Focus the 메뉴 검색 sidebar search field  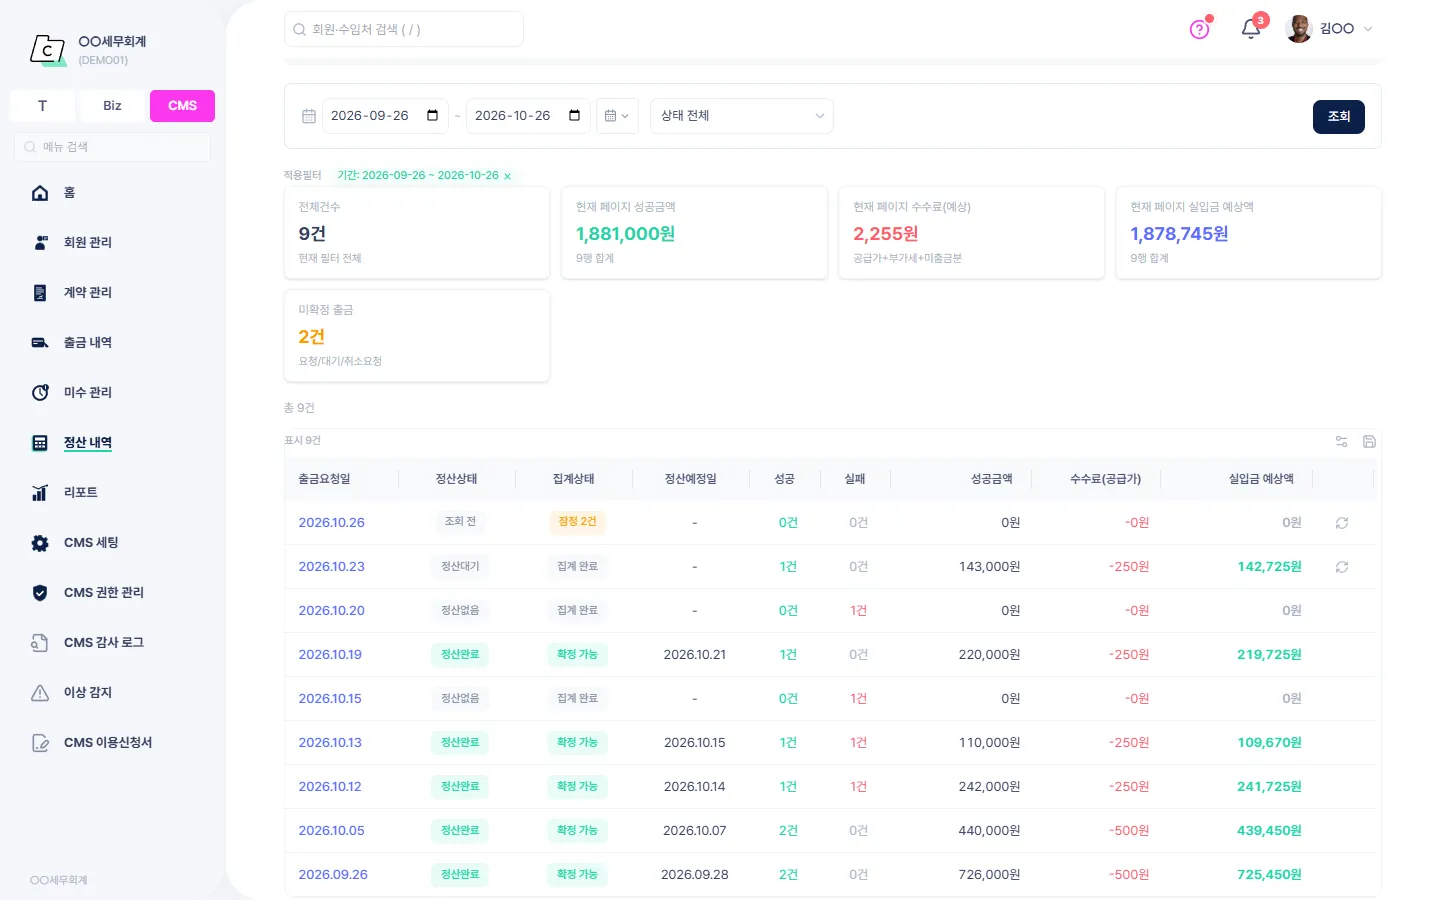pyautogui.click(x=112, y=147)
